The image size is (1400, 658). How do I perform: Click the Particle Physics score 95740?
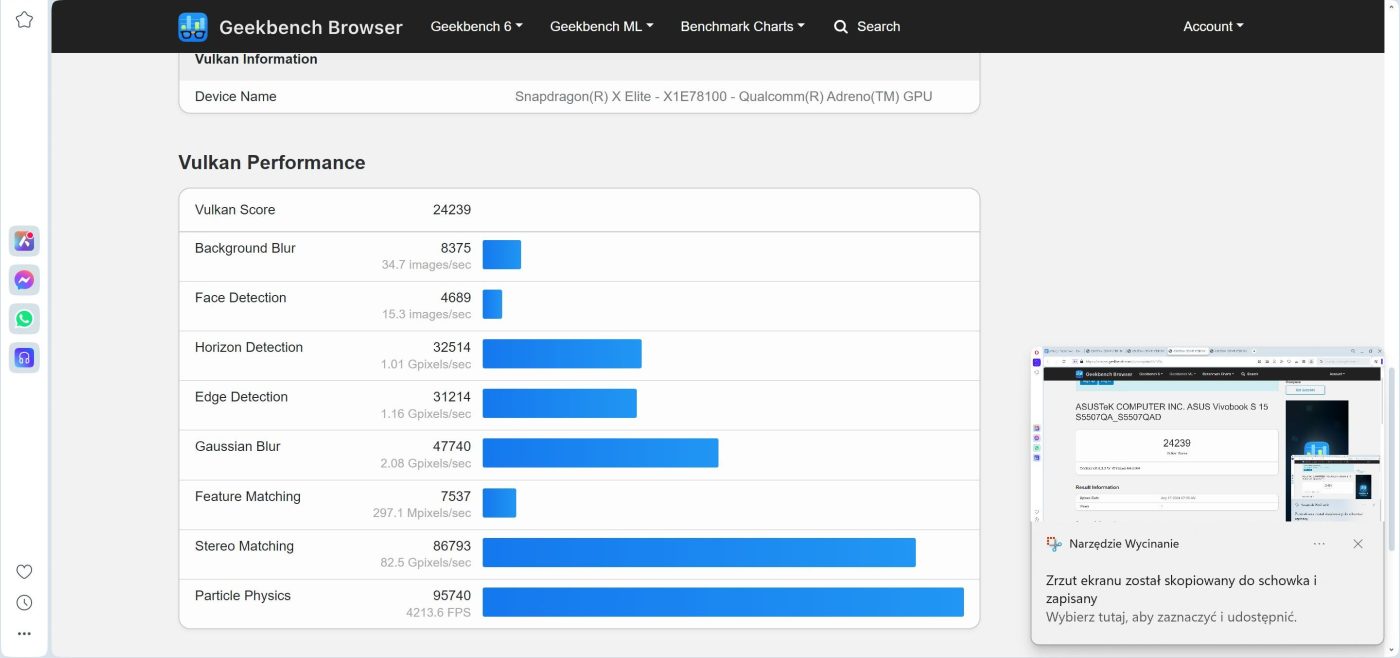pyautogui.click(x=452, y=595)
